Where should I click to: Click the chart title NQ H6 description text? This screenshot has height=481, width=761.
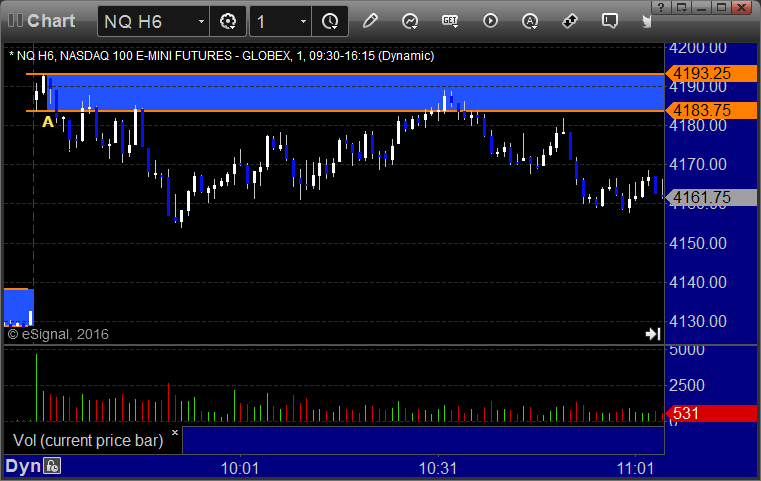tap(222, 56)
